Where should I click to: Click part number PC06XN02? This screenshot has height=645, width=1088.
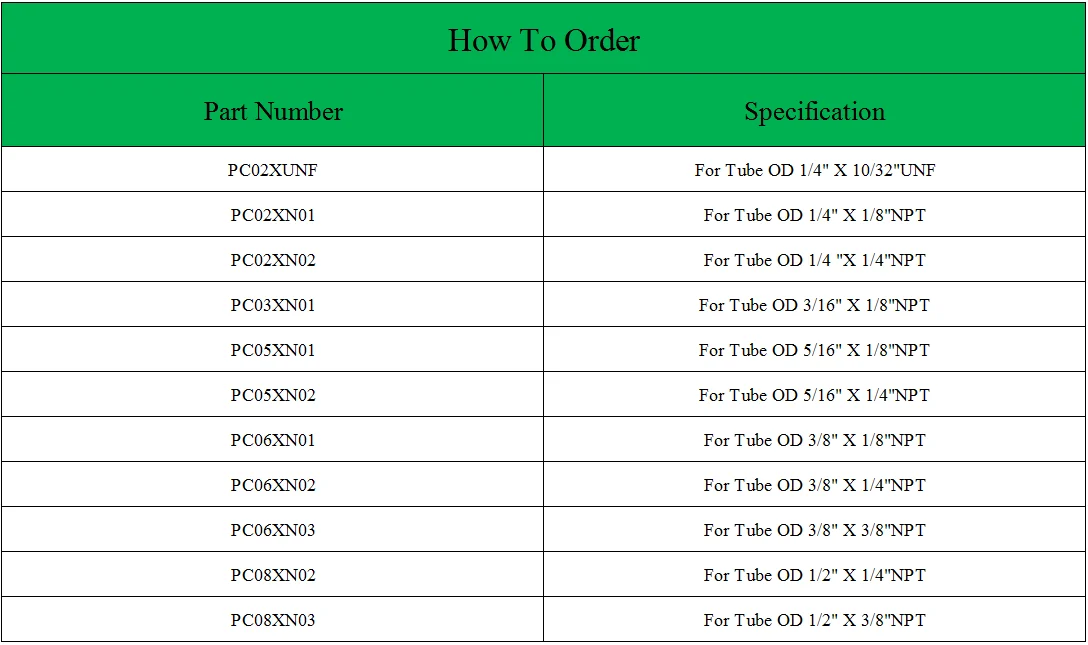pyautogui.click(x=273, y=485)
